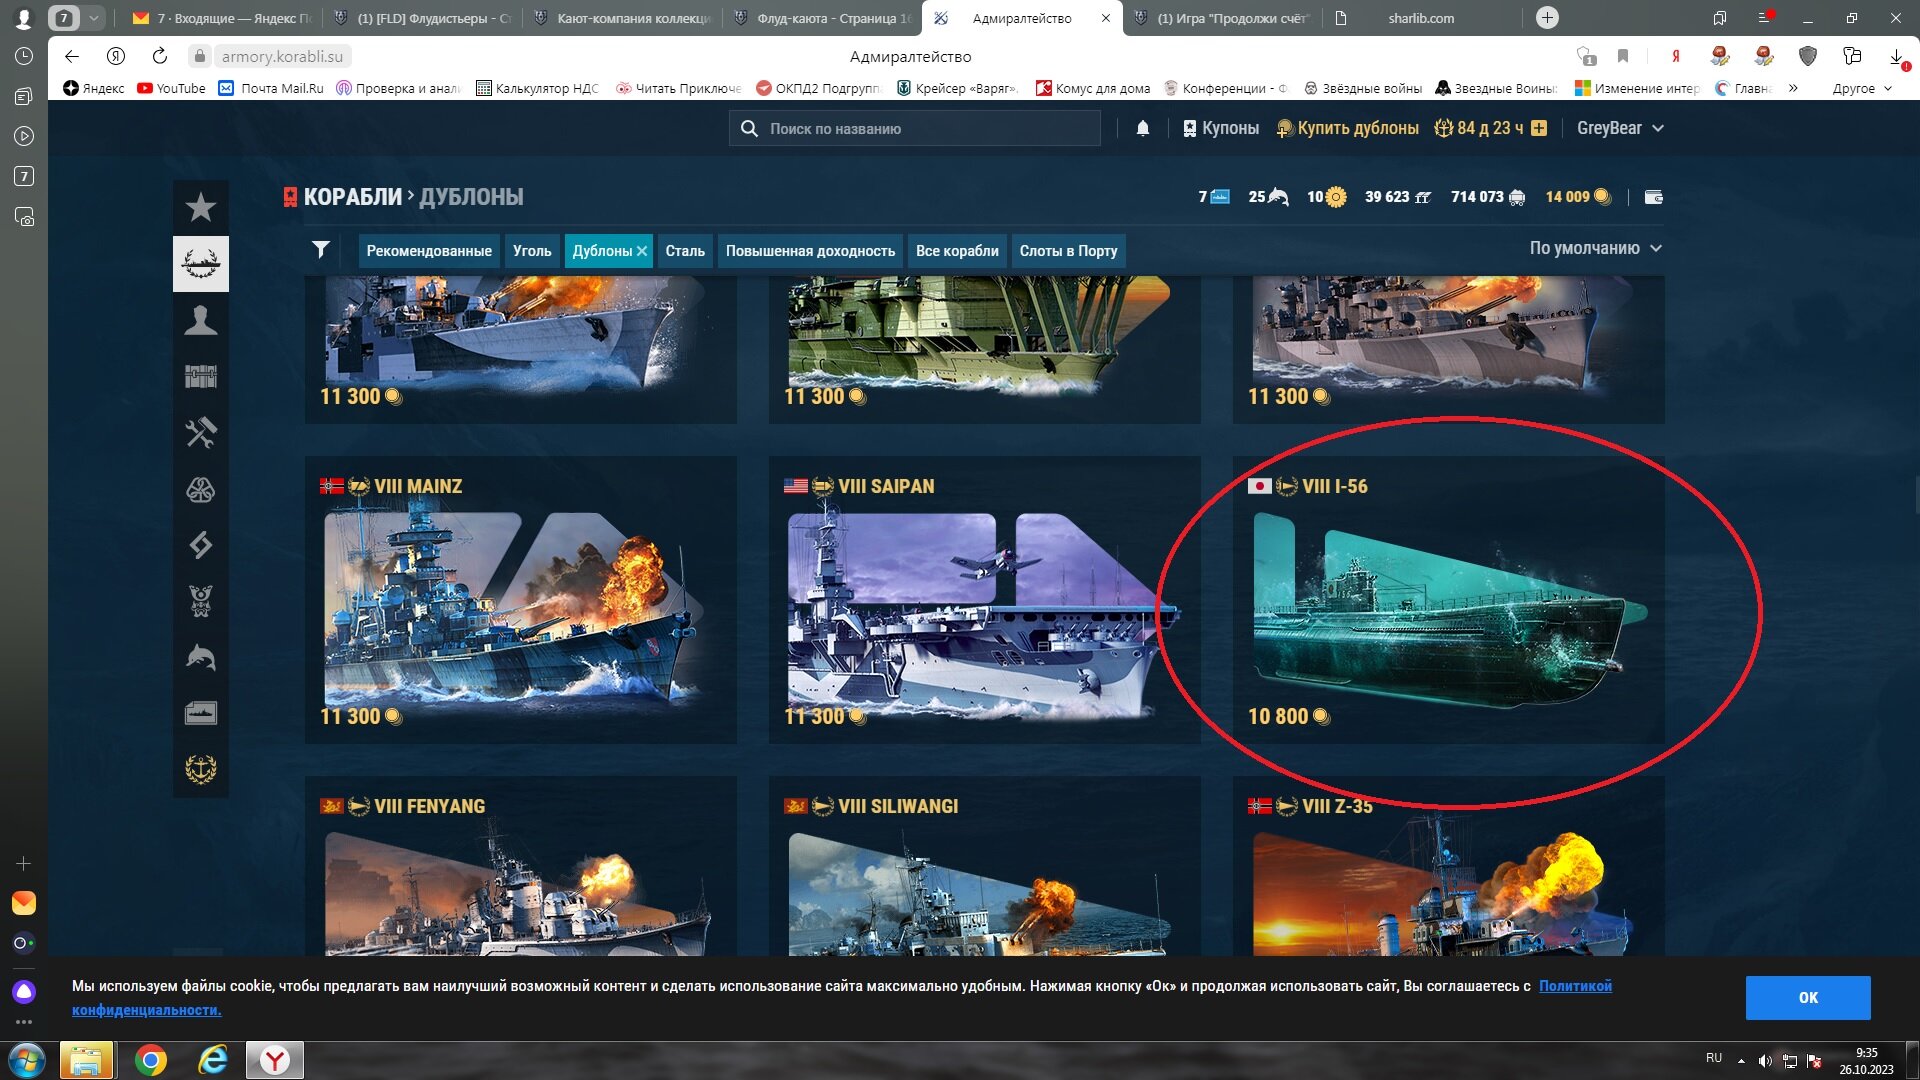Open the GreyBear account dropdown
The width and height of the screenshot is (1920, 1080).
tap(1620, 128)
